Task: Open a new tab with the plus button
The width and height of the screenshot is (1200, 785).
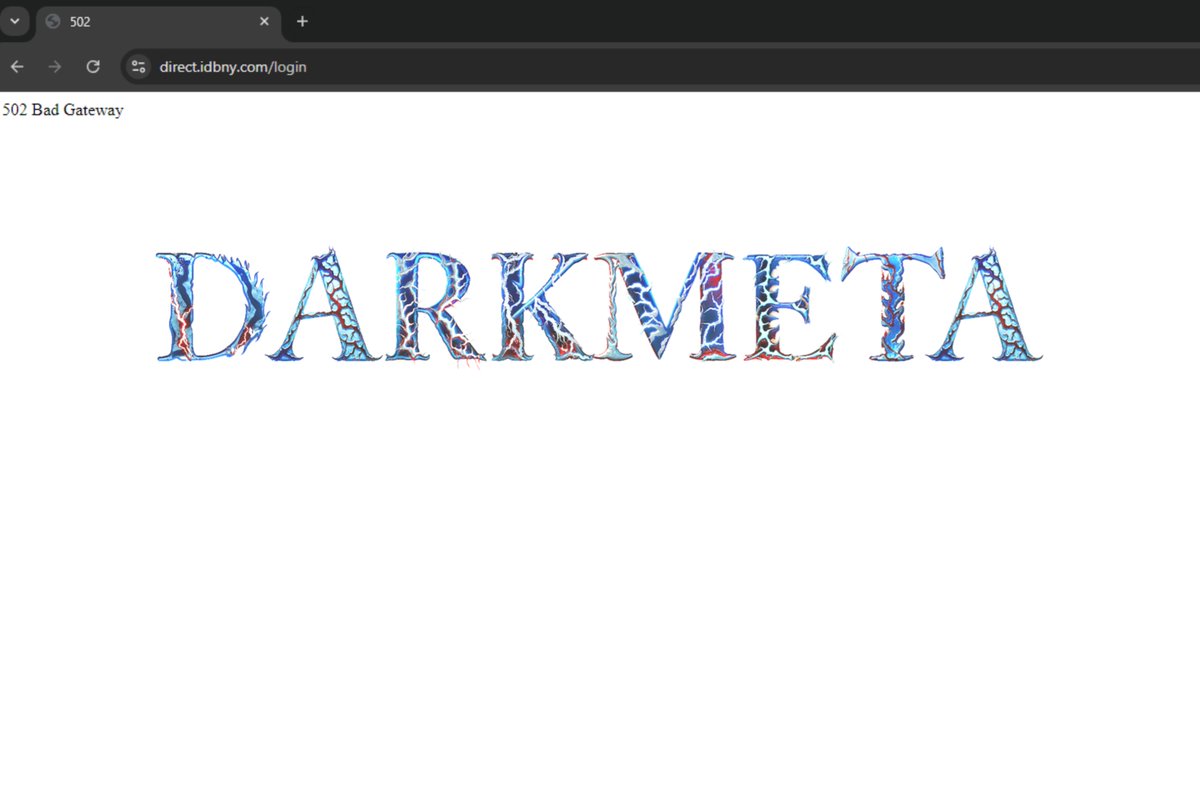Action: pos(302,21)
